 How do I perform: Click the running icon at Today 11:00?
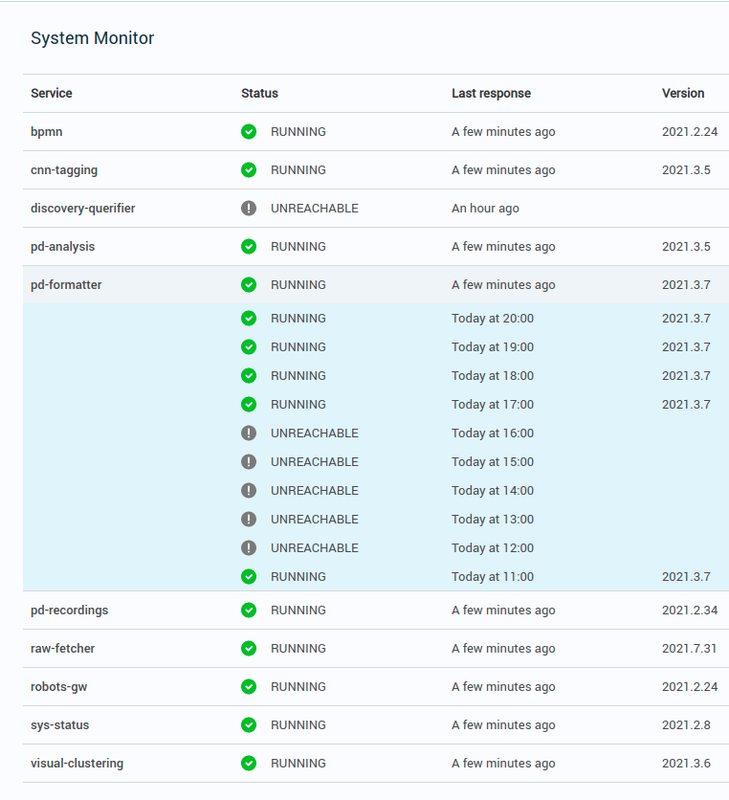pos(248,577)
